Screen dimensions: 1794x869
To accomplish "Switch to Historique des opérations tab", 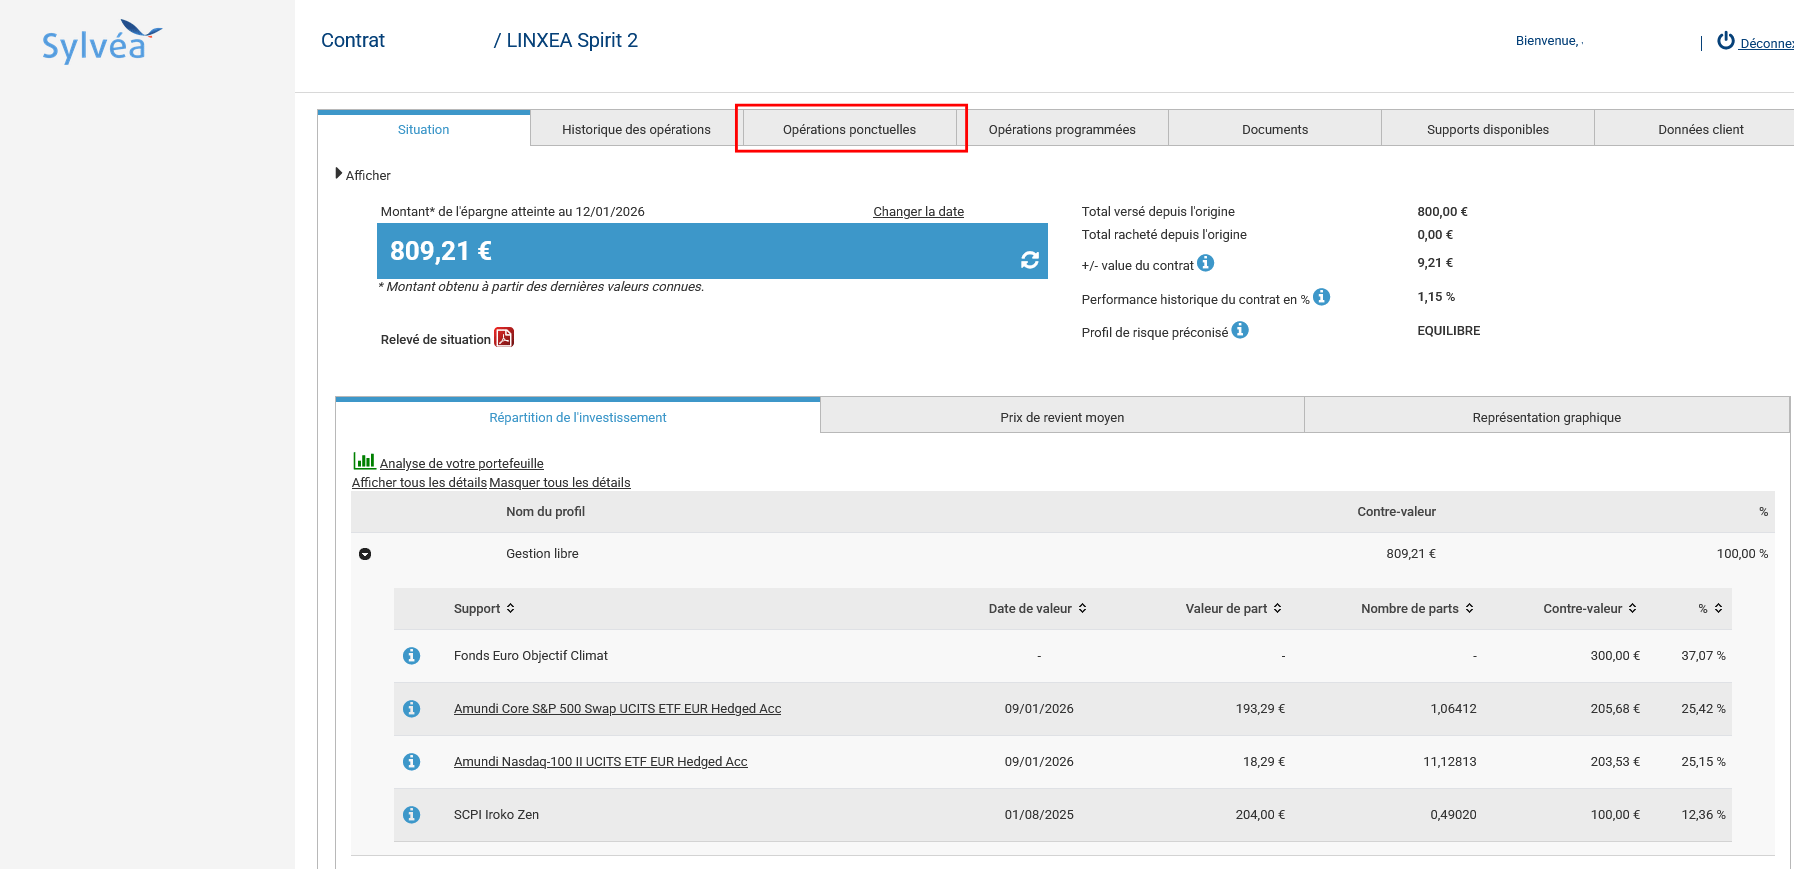I will pos(636,130).
